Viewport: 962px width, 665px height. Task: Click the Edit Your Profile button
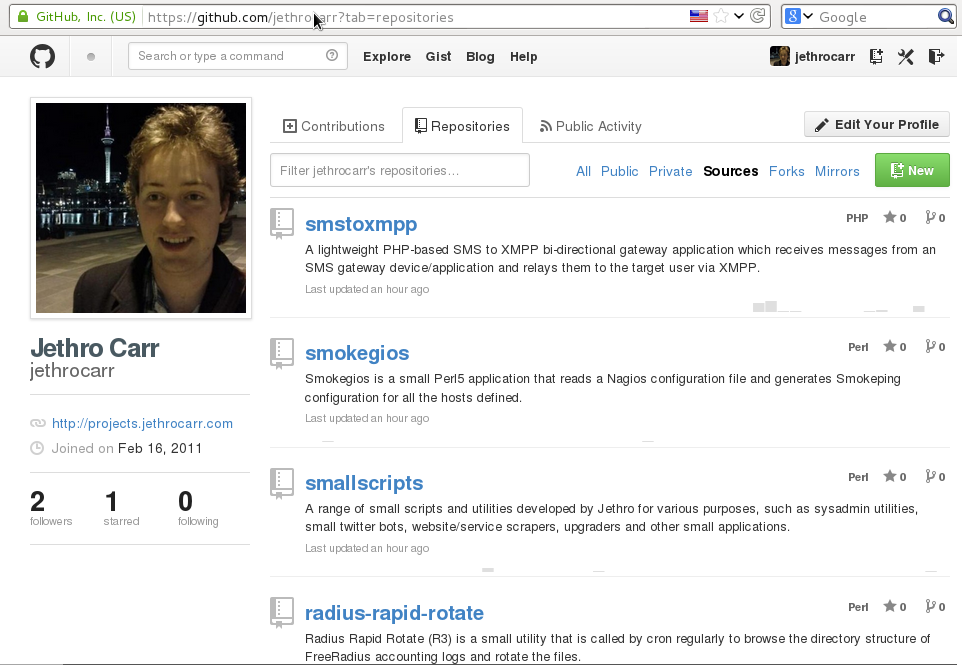click(x=877, y=125)
